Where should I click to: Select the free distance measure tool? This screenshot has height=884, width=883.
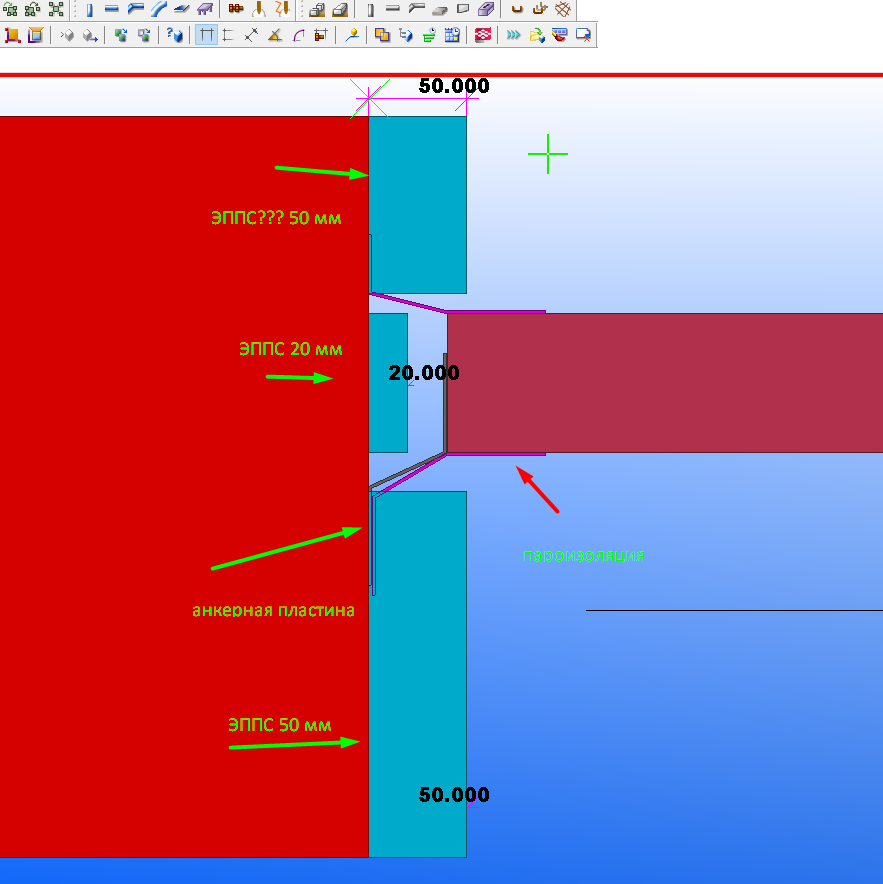[251, 36]
